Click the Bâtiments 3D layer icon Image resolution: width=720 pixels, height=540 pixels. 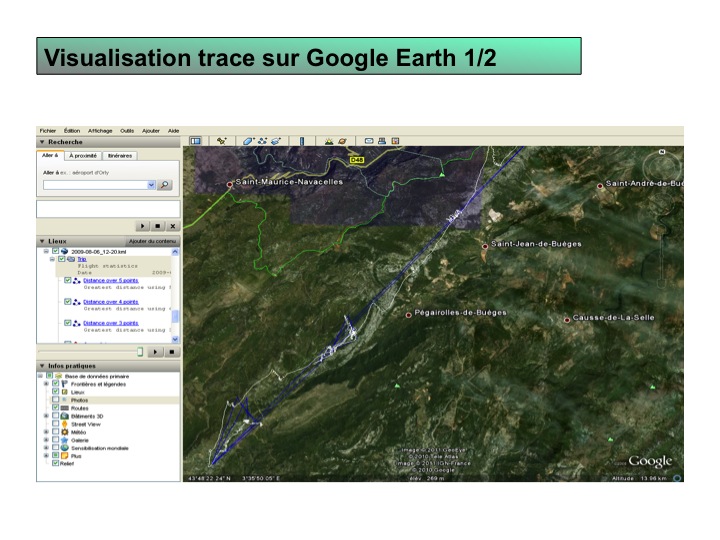point(65,416)
